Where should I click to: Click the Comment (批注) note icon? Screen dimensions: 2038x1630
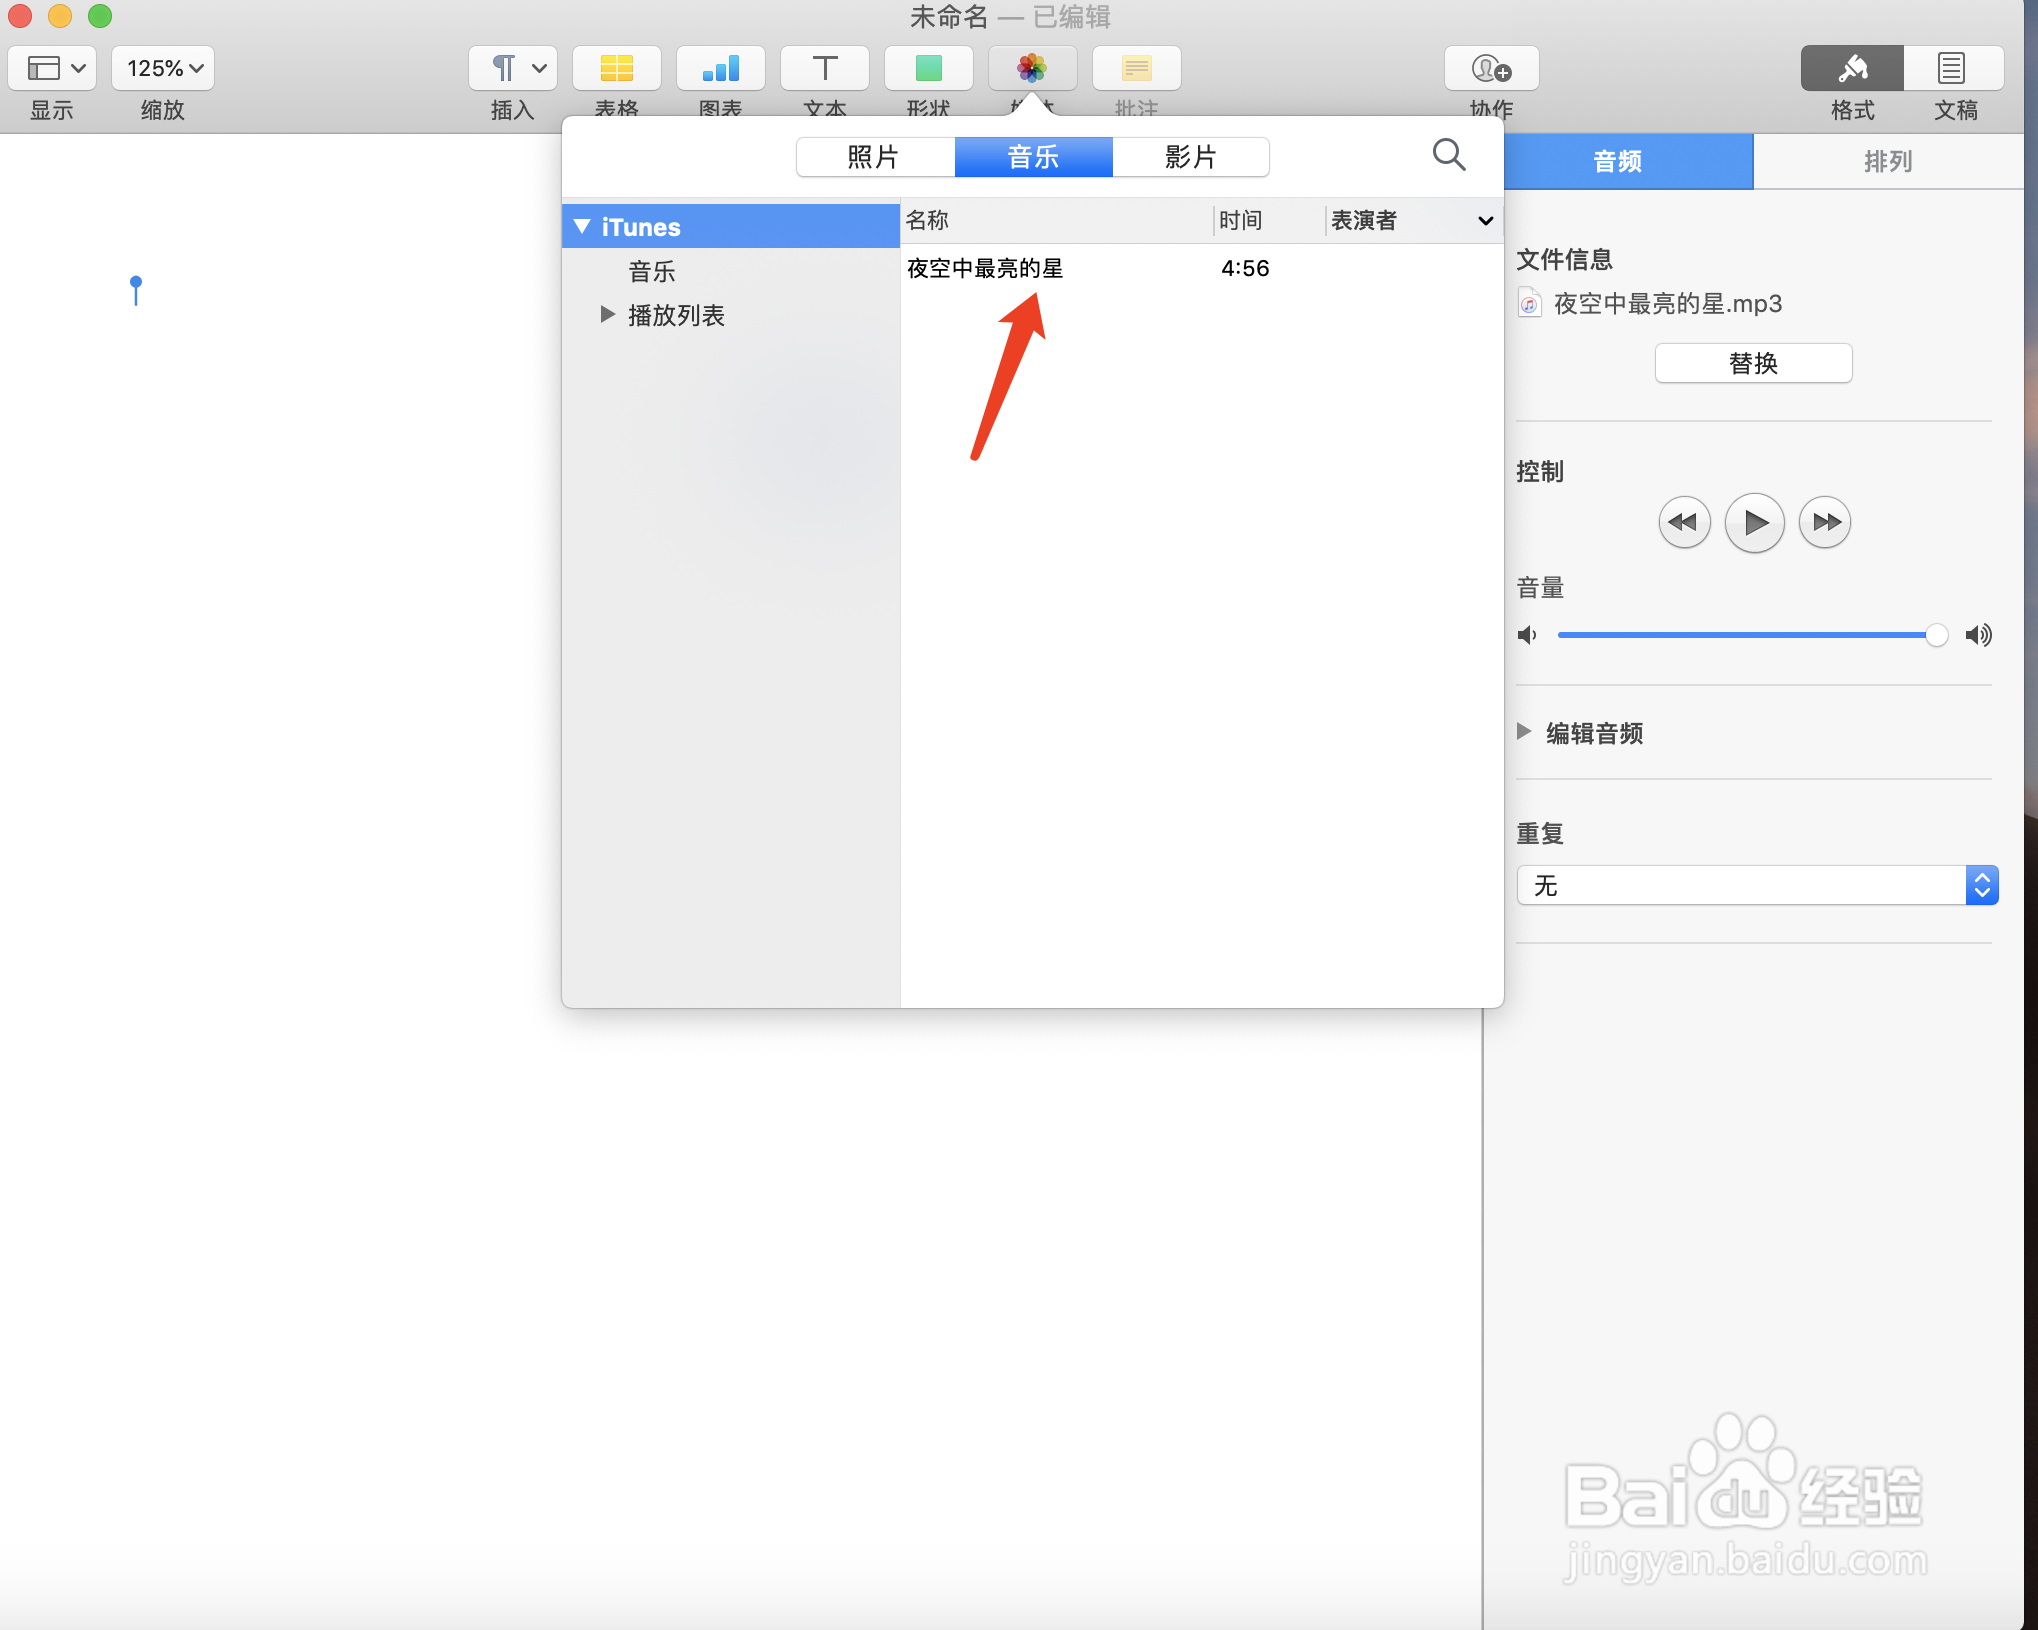(1137, 68)
